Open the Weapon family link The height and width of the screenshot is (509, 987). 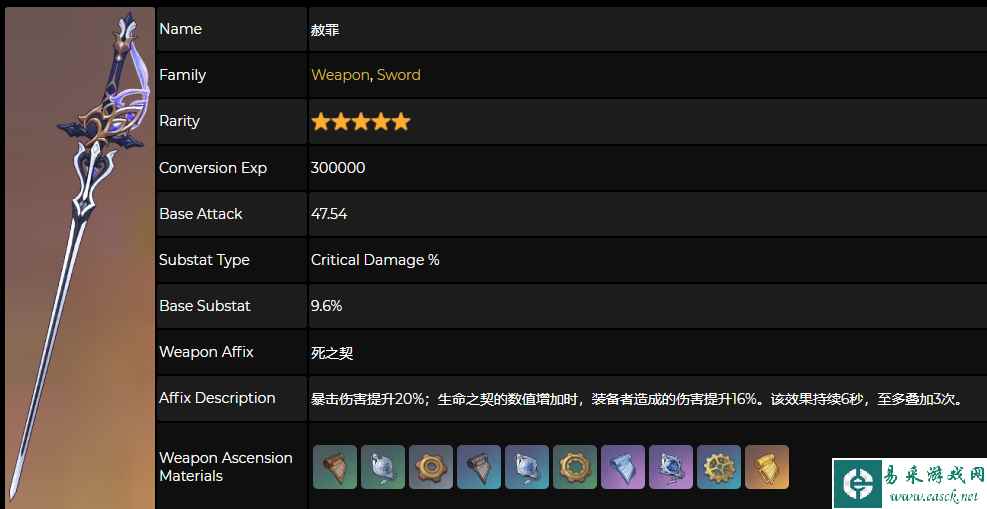[x=340, y=75]
